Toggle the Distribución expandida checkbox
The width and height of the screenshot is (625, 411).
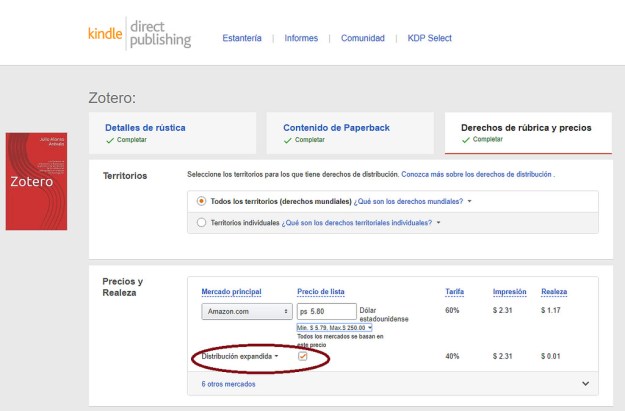pyautogui.click(x=303, y=356)
